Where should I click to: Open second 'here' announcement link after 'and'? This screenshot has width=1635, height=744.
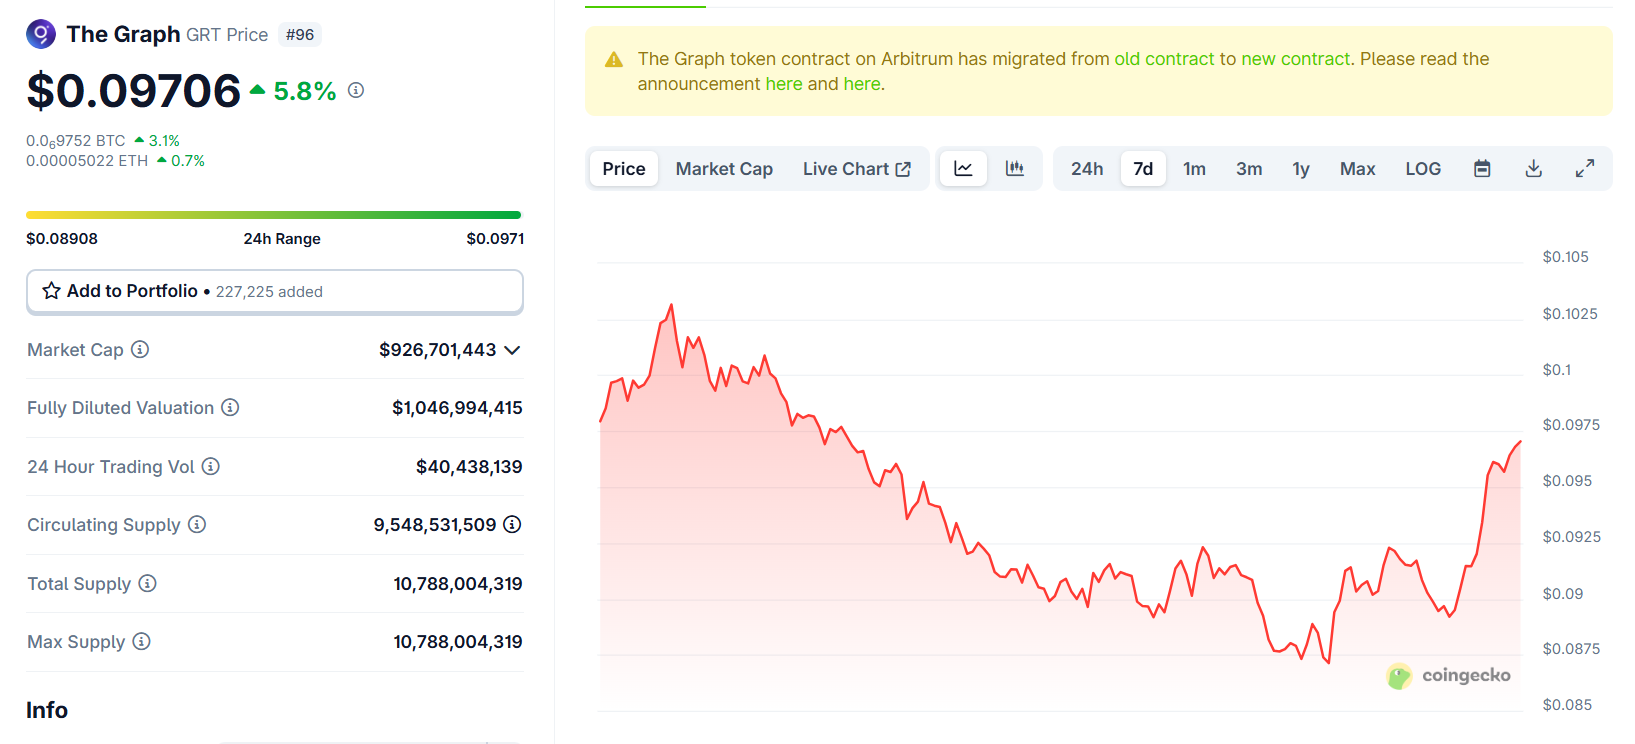862,84
